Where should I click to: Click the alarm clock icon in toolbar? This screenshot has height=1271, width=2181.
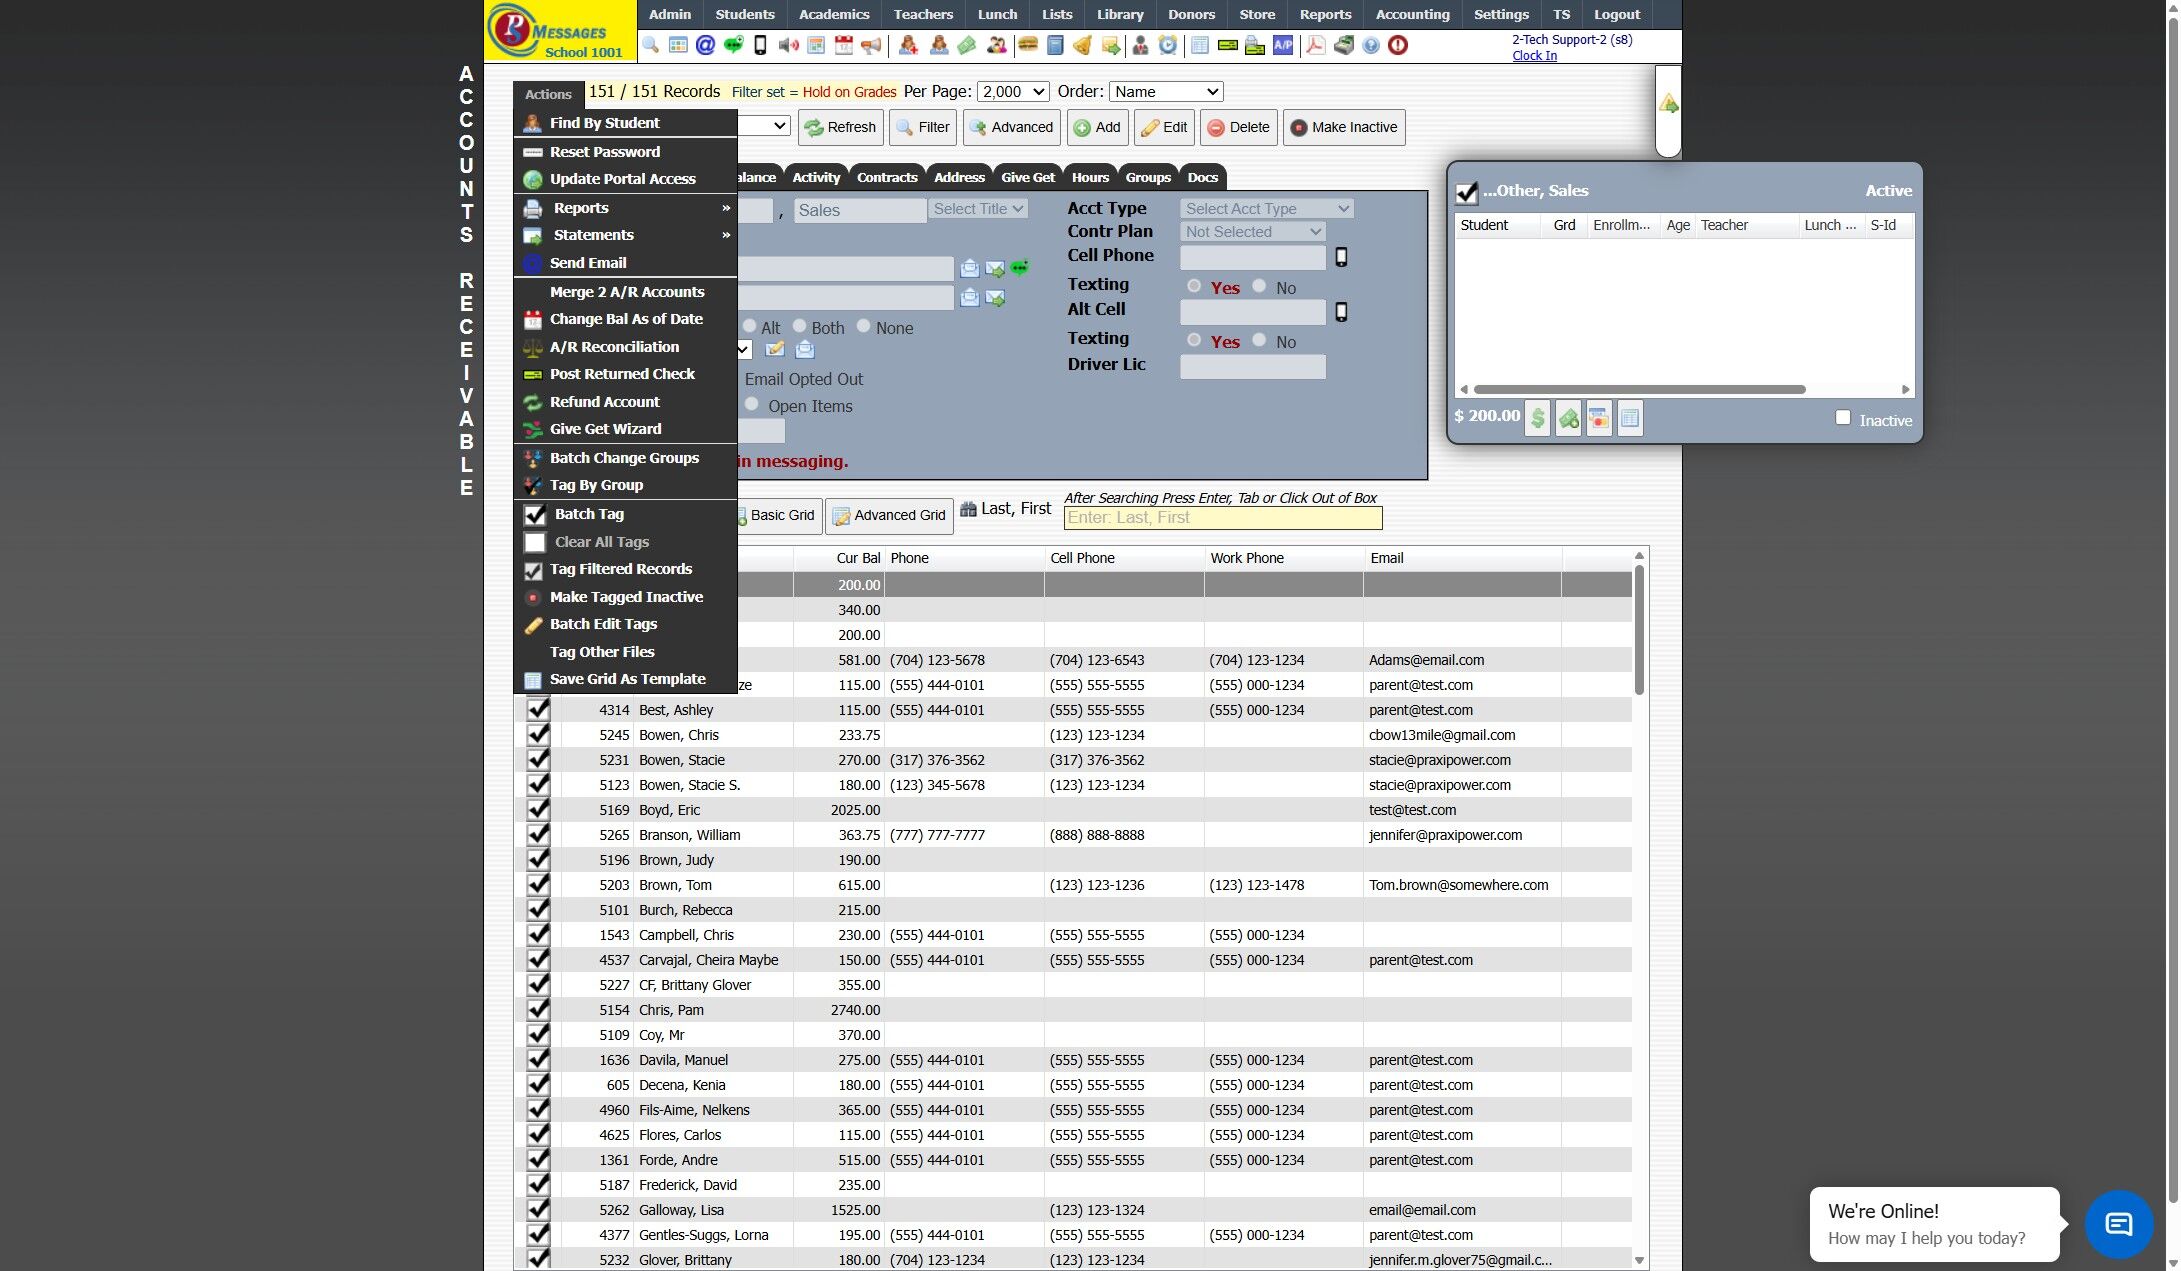coord(1168,45)
